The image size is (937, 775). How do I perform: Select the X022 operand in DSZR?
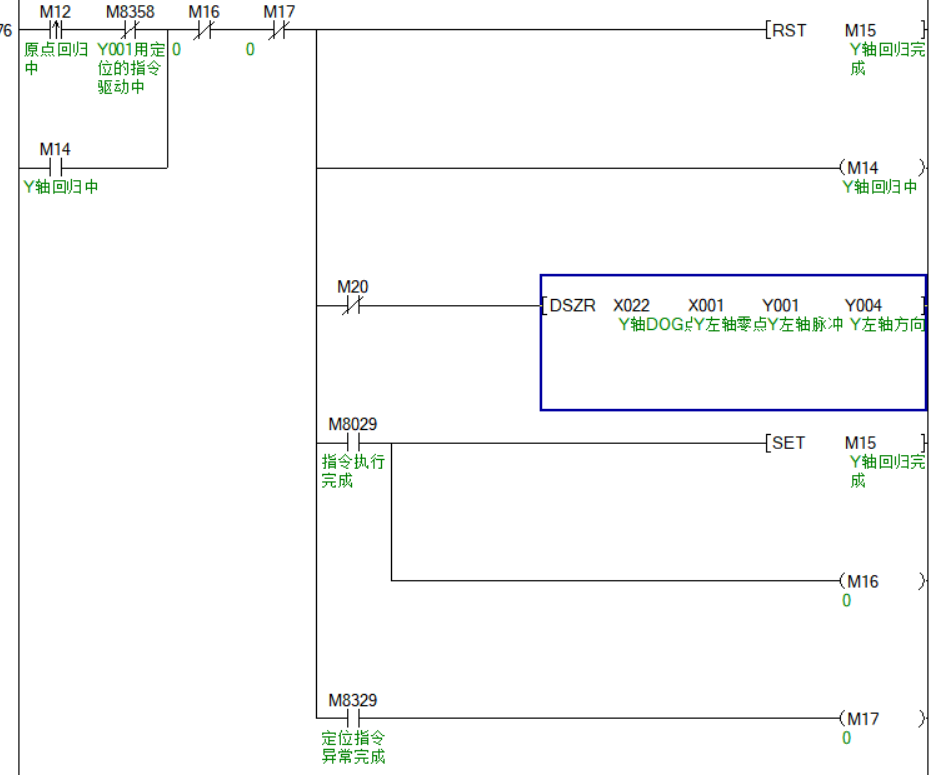tap(631, 306)
